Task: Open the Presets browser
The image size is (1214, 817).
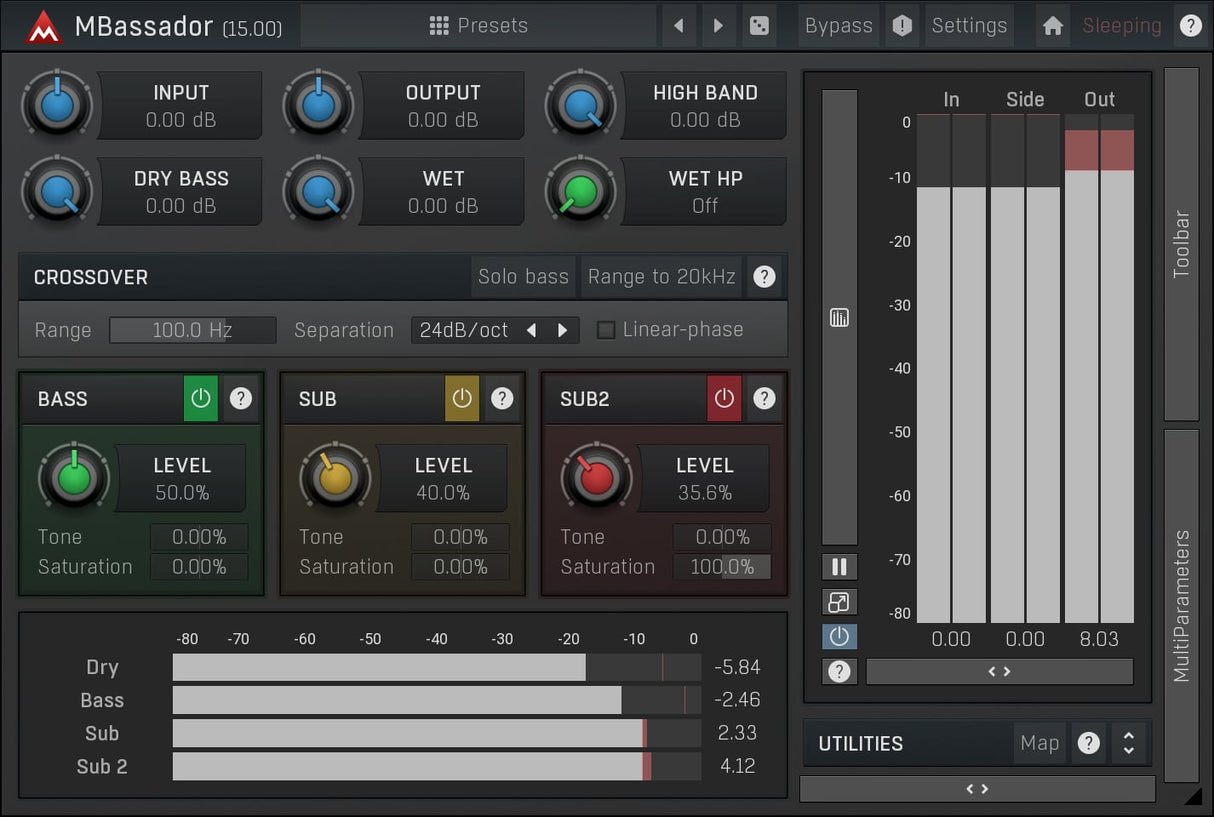Action: tap(478, 26)
